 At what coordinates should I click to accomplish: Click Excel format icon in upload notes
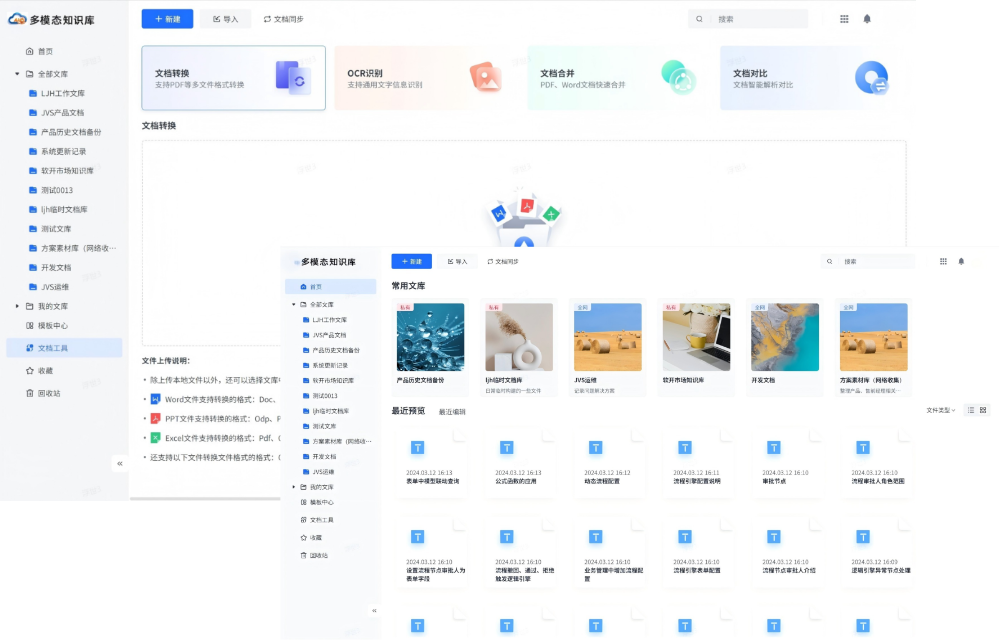(x=155, y=438)
